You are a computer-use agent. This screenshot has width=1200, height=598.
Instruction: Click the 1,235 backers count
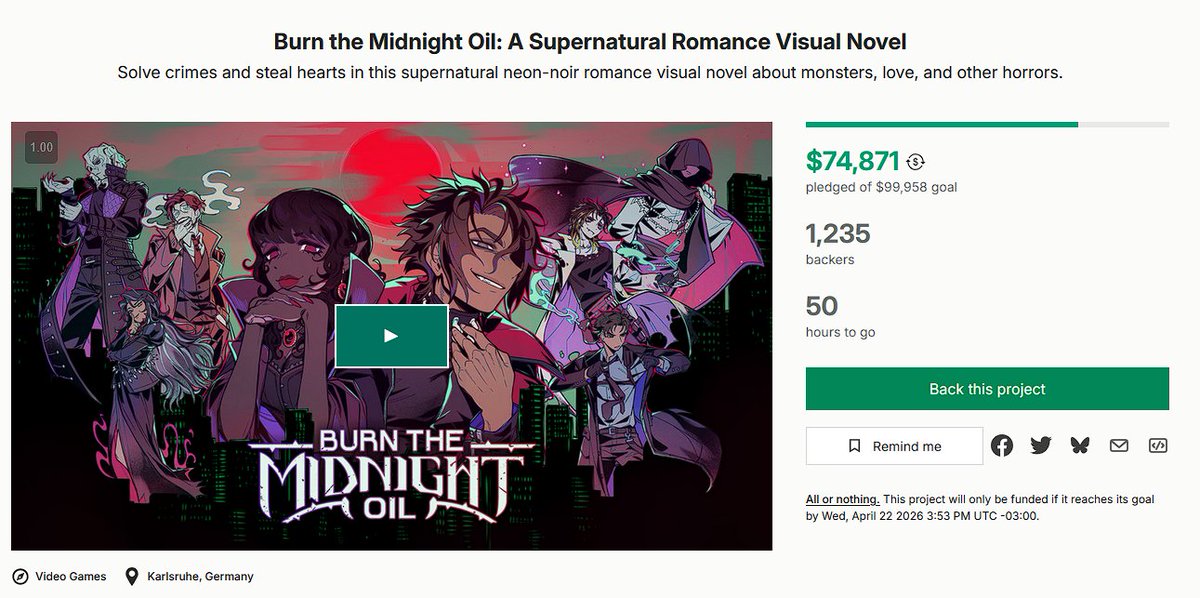(x=838, y=234)
